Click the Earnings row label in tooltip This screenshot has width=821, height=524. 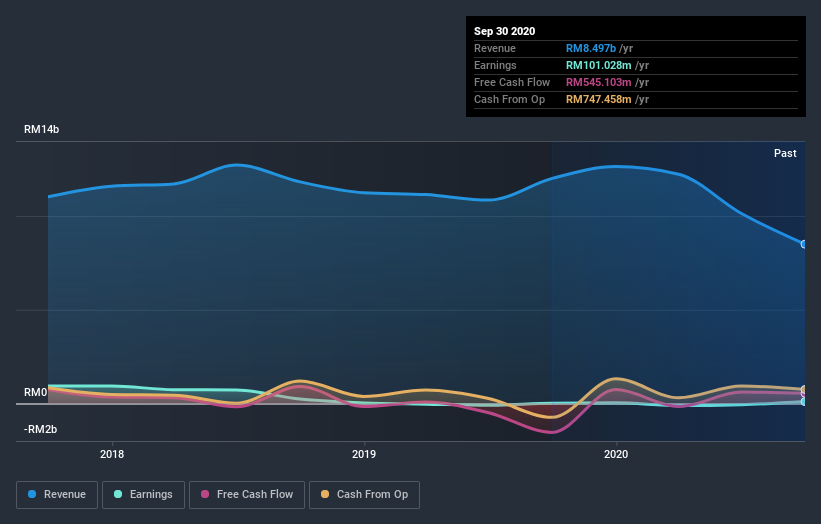(x=495, y=65)
